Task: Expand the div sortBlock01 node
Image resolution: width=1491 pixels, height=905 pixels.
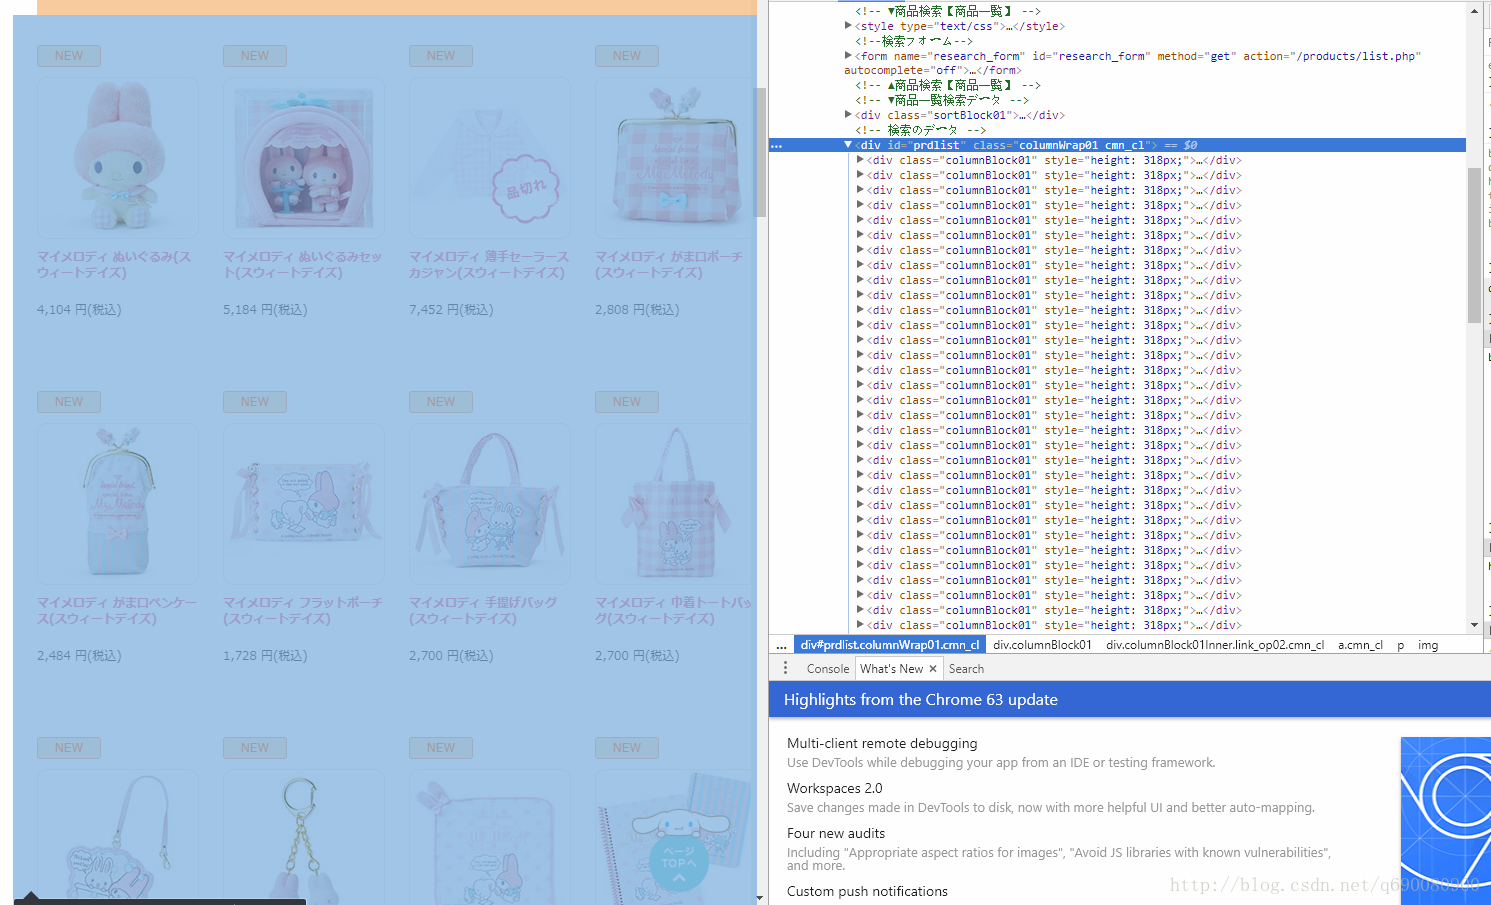Action: pyautogui.click(x=848, y=115)
